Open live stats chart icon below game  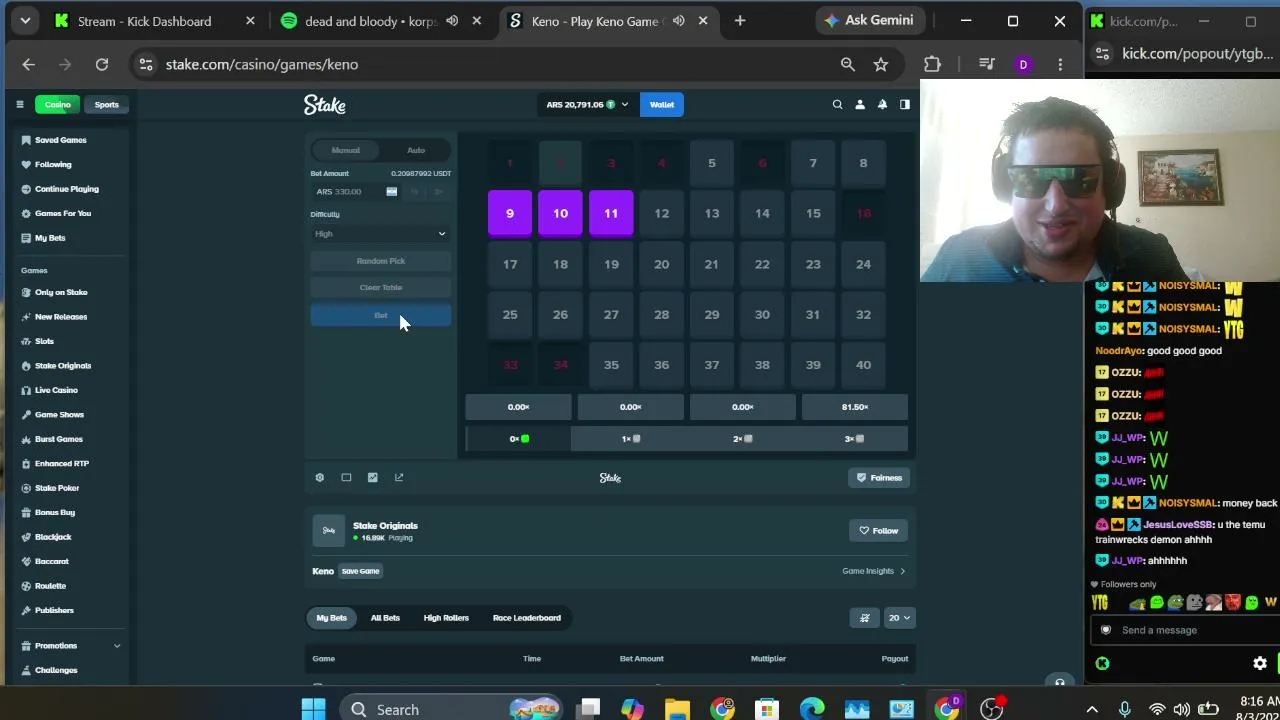[x=373, y=477]
